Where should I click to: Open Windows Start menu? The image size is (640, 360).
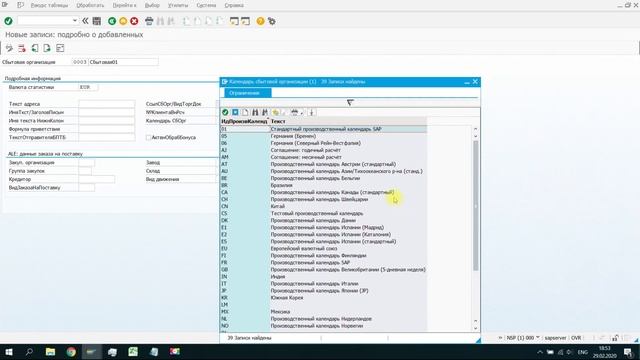coord(9,352)
